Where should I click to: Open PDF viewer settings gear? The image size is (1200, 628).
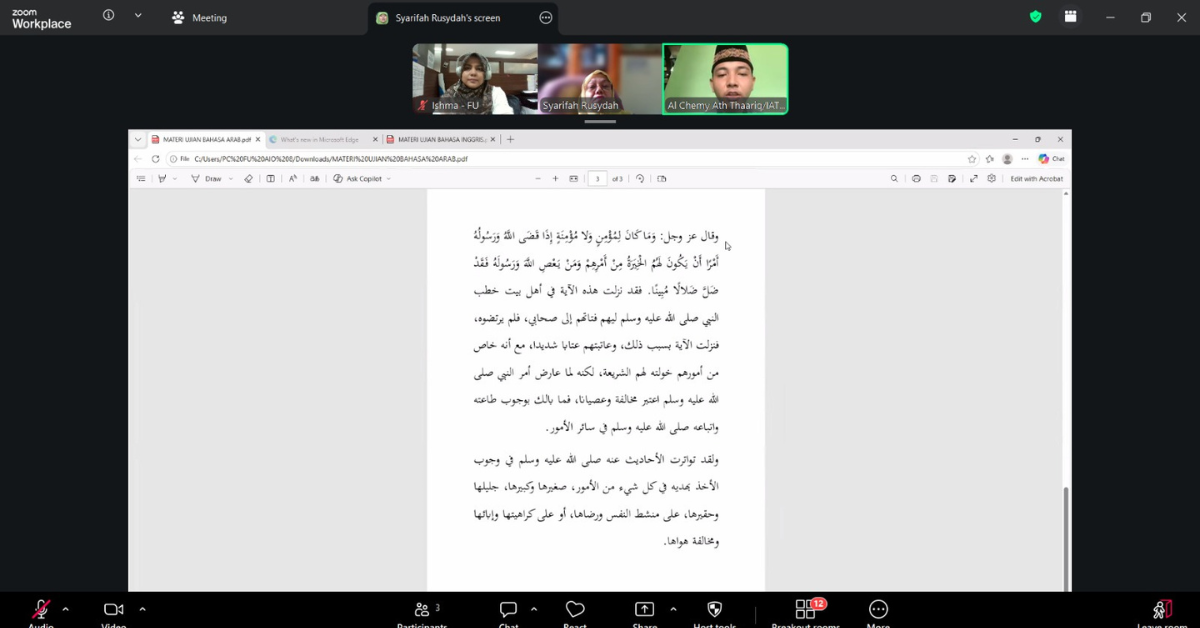pyautogui.click(x=991, y=179)
